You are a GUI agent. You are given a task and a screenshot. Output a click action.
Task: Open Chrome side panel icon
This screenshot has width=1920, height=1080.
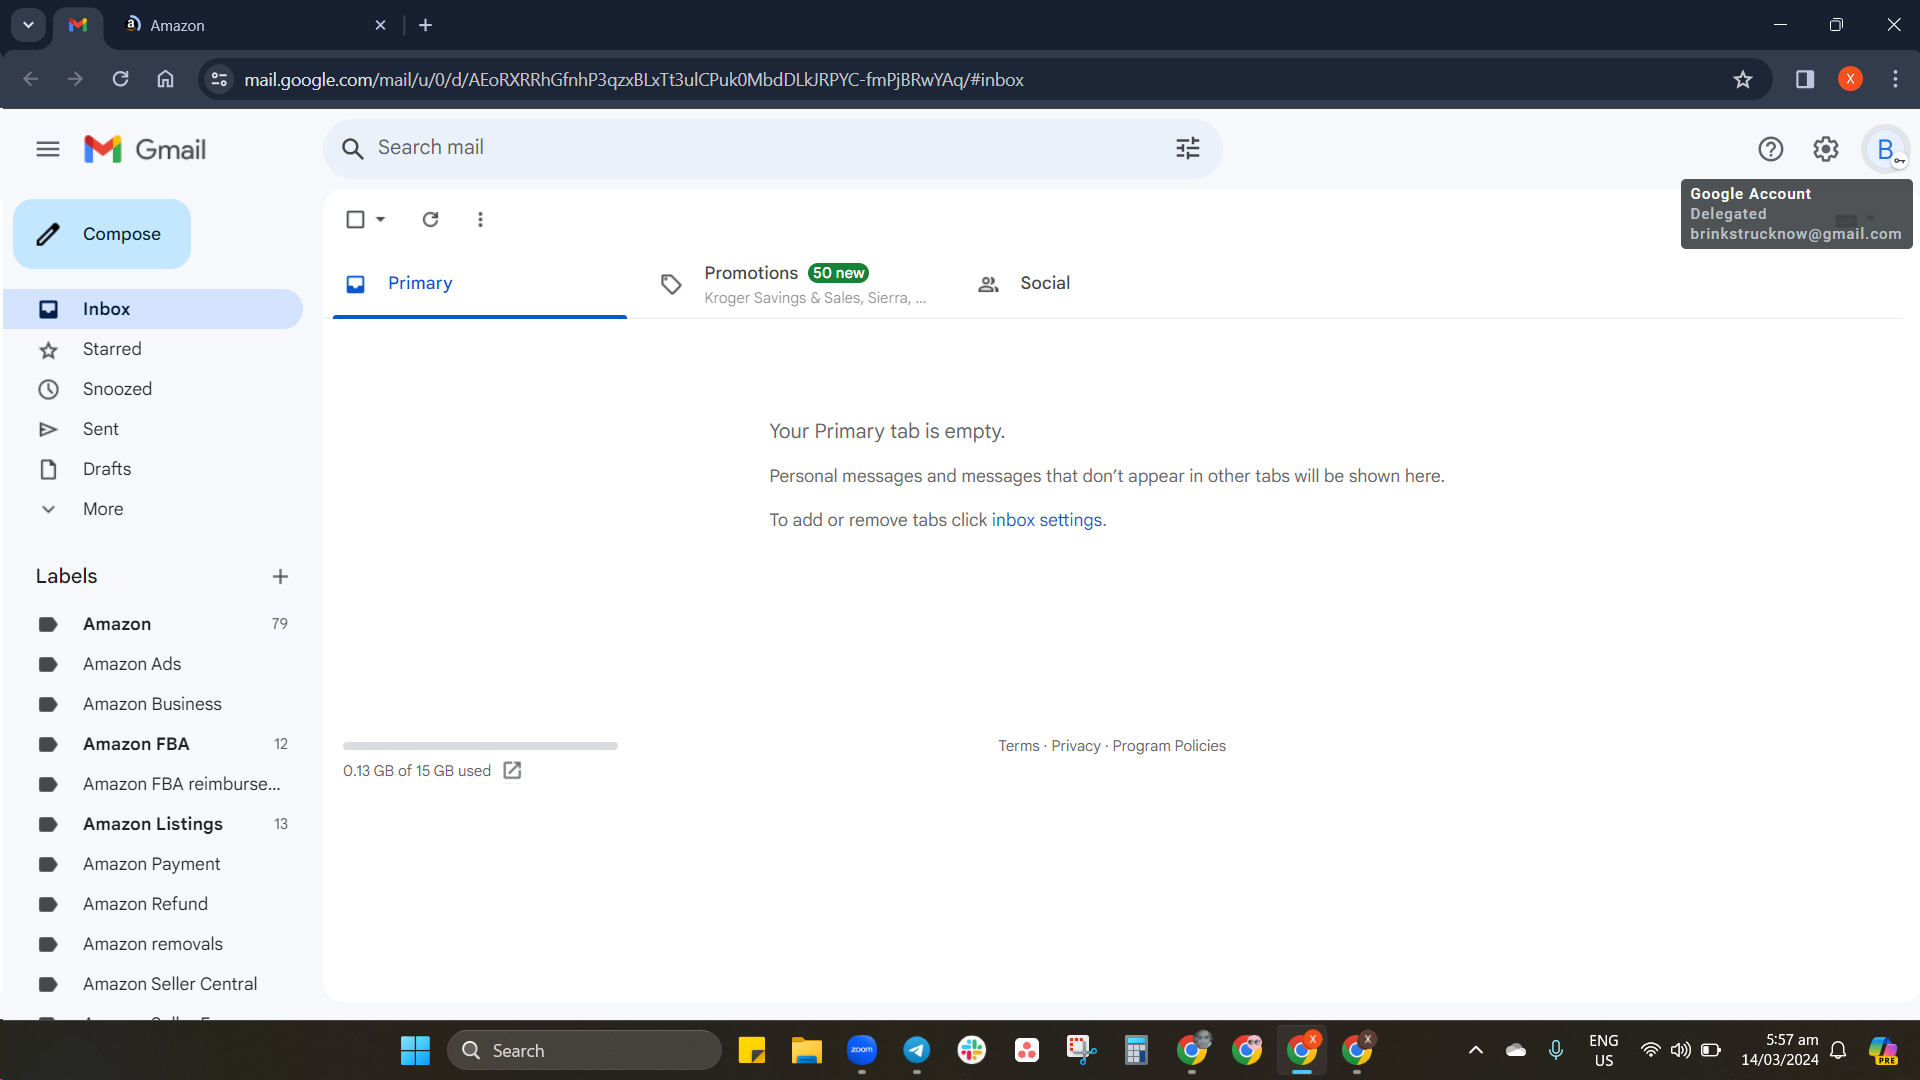coord(1805,79)
